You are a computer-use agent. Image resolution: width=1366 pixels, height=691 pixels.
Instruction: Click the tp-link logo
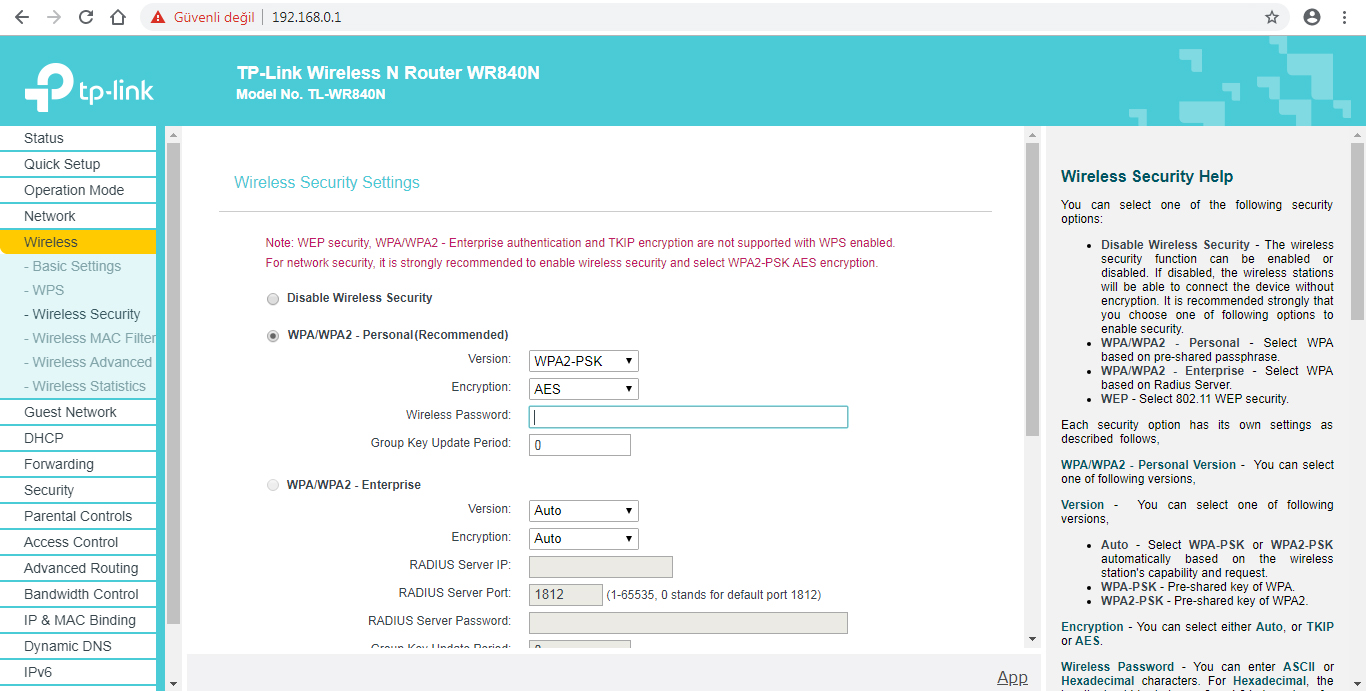pyautogui.click(x=89, y=88)
